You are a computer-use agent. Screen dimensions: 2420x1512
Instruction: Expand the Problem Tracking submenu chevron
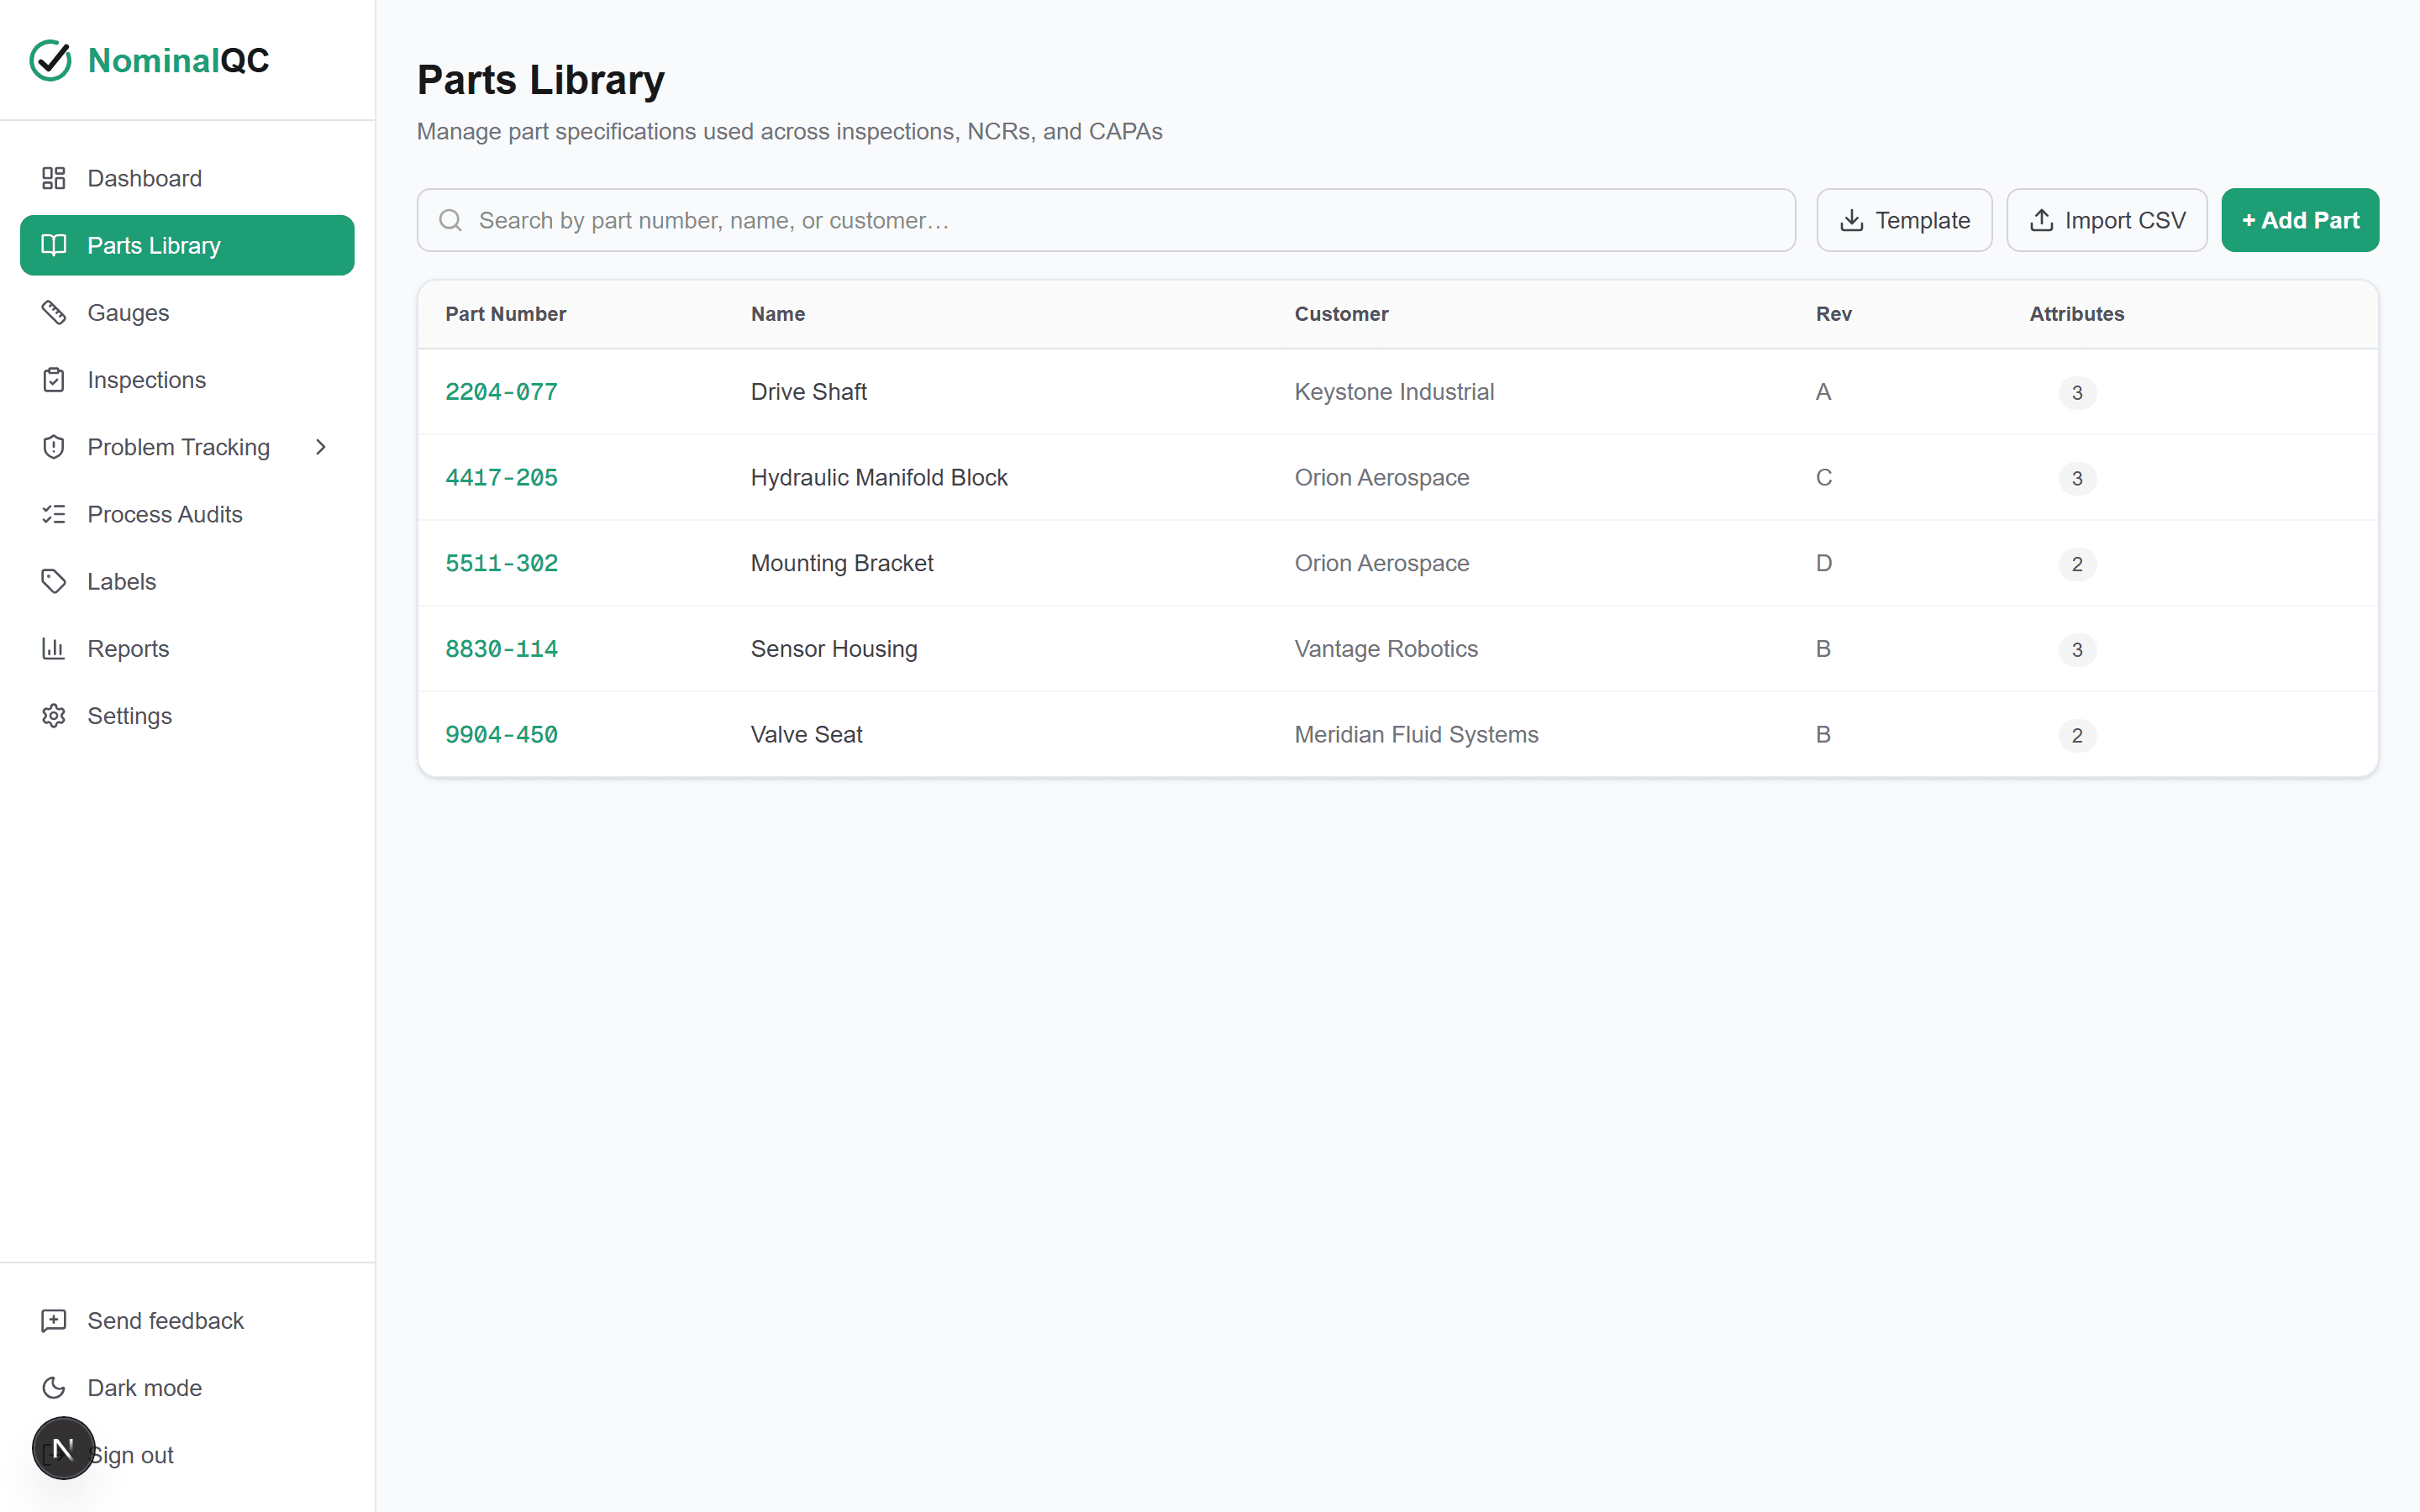[x=321, y=447]
